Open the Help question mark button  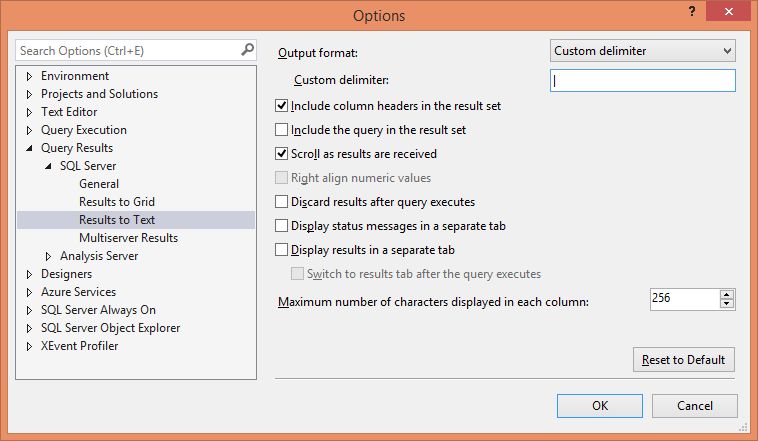pyautogui.click(x=692, y=11)
